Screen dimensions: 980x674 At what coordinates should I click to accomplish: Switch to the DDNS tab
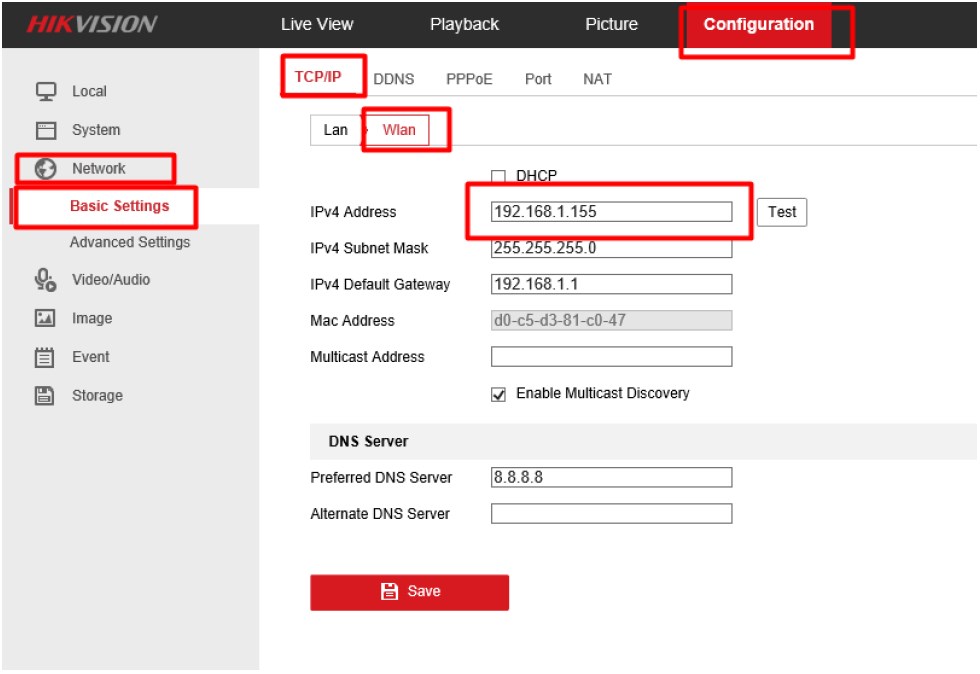393,79
